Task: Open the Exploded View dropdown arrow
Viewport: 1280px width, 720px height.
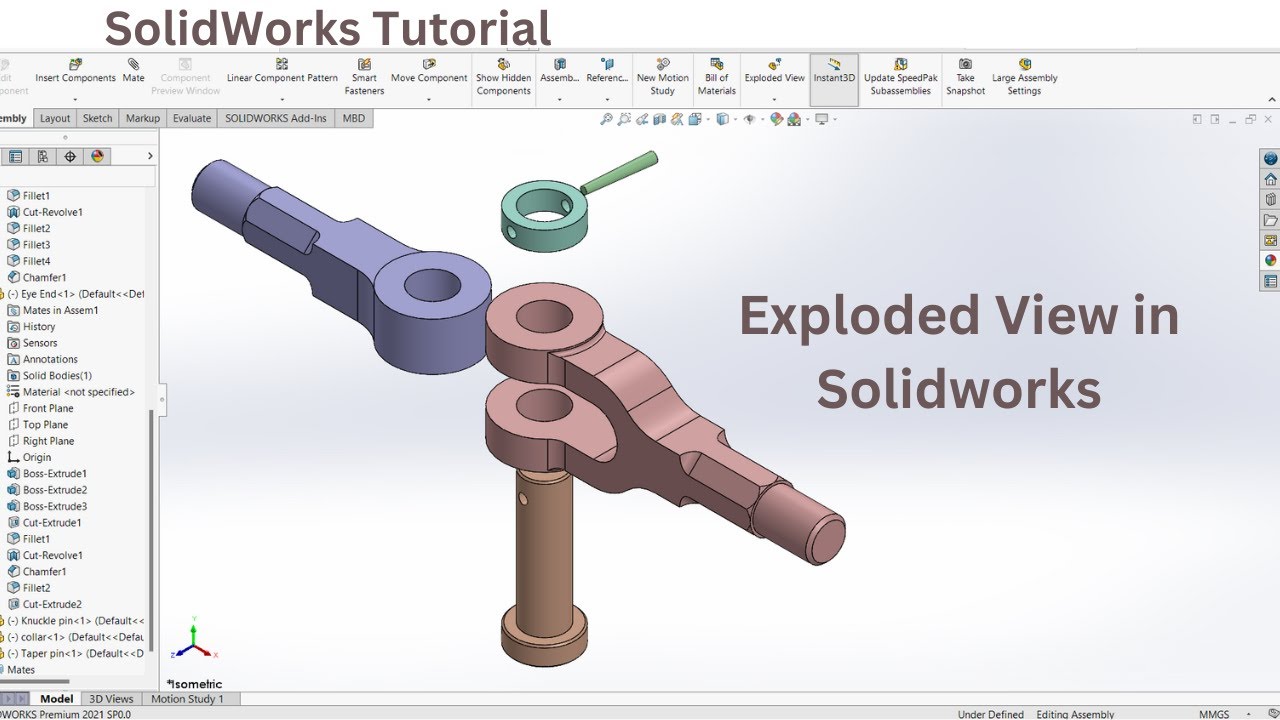Action: pos(775,99)
